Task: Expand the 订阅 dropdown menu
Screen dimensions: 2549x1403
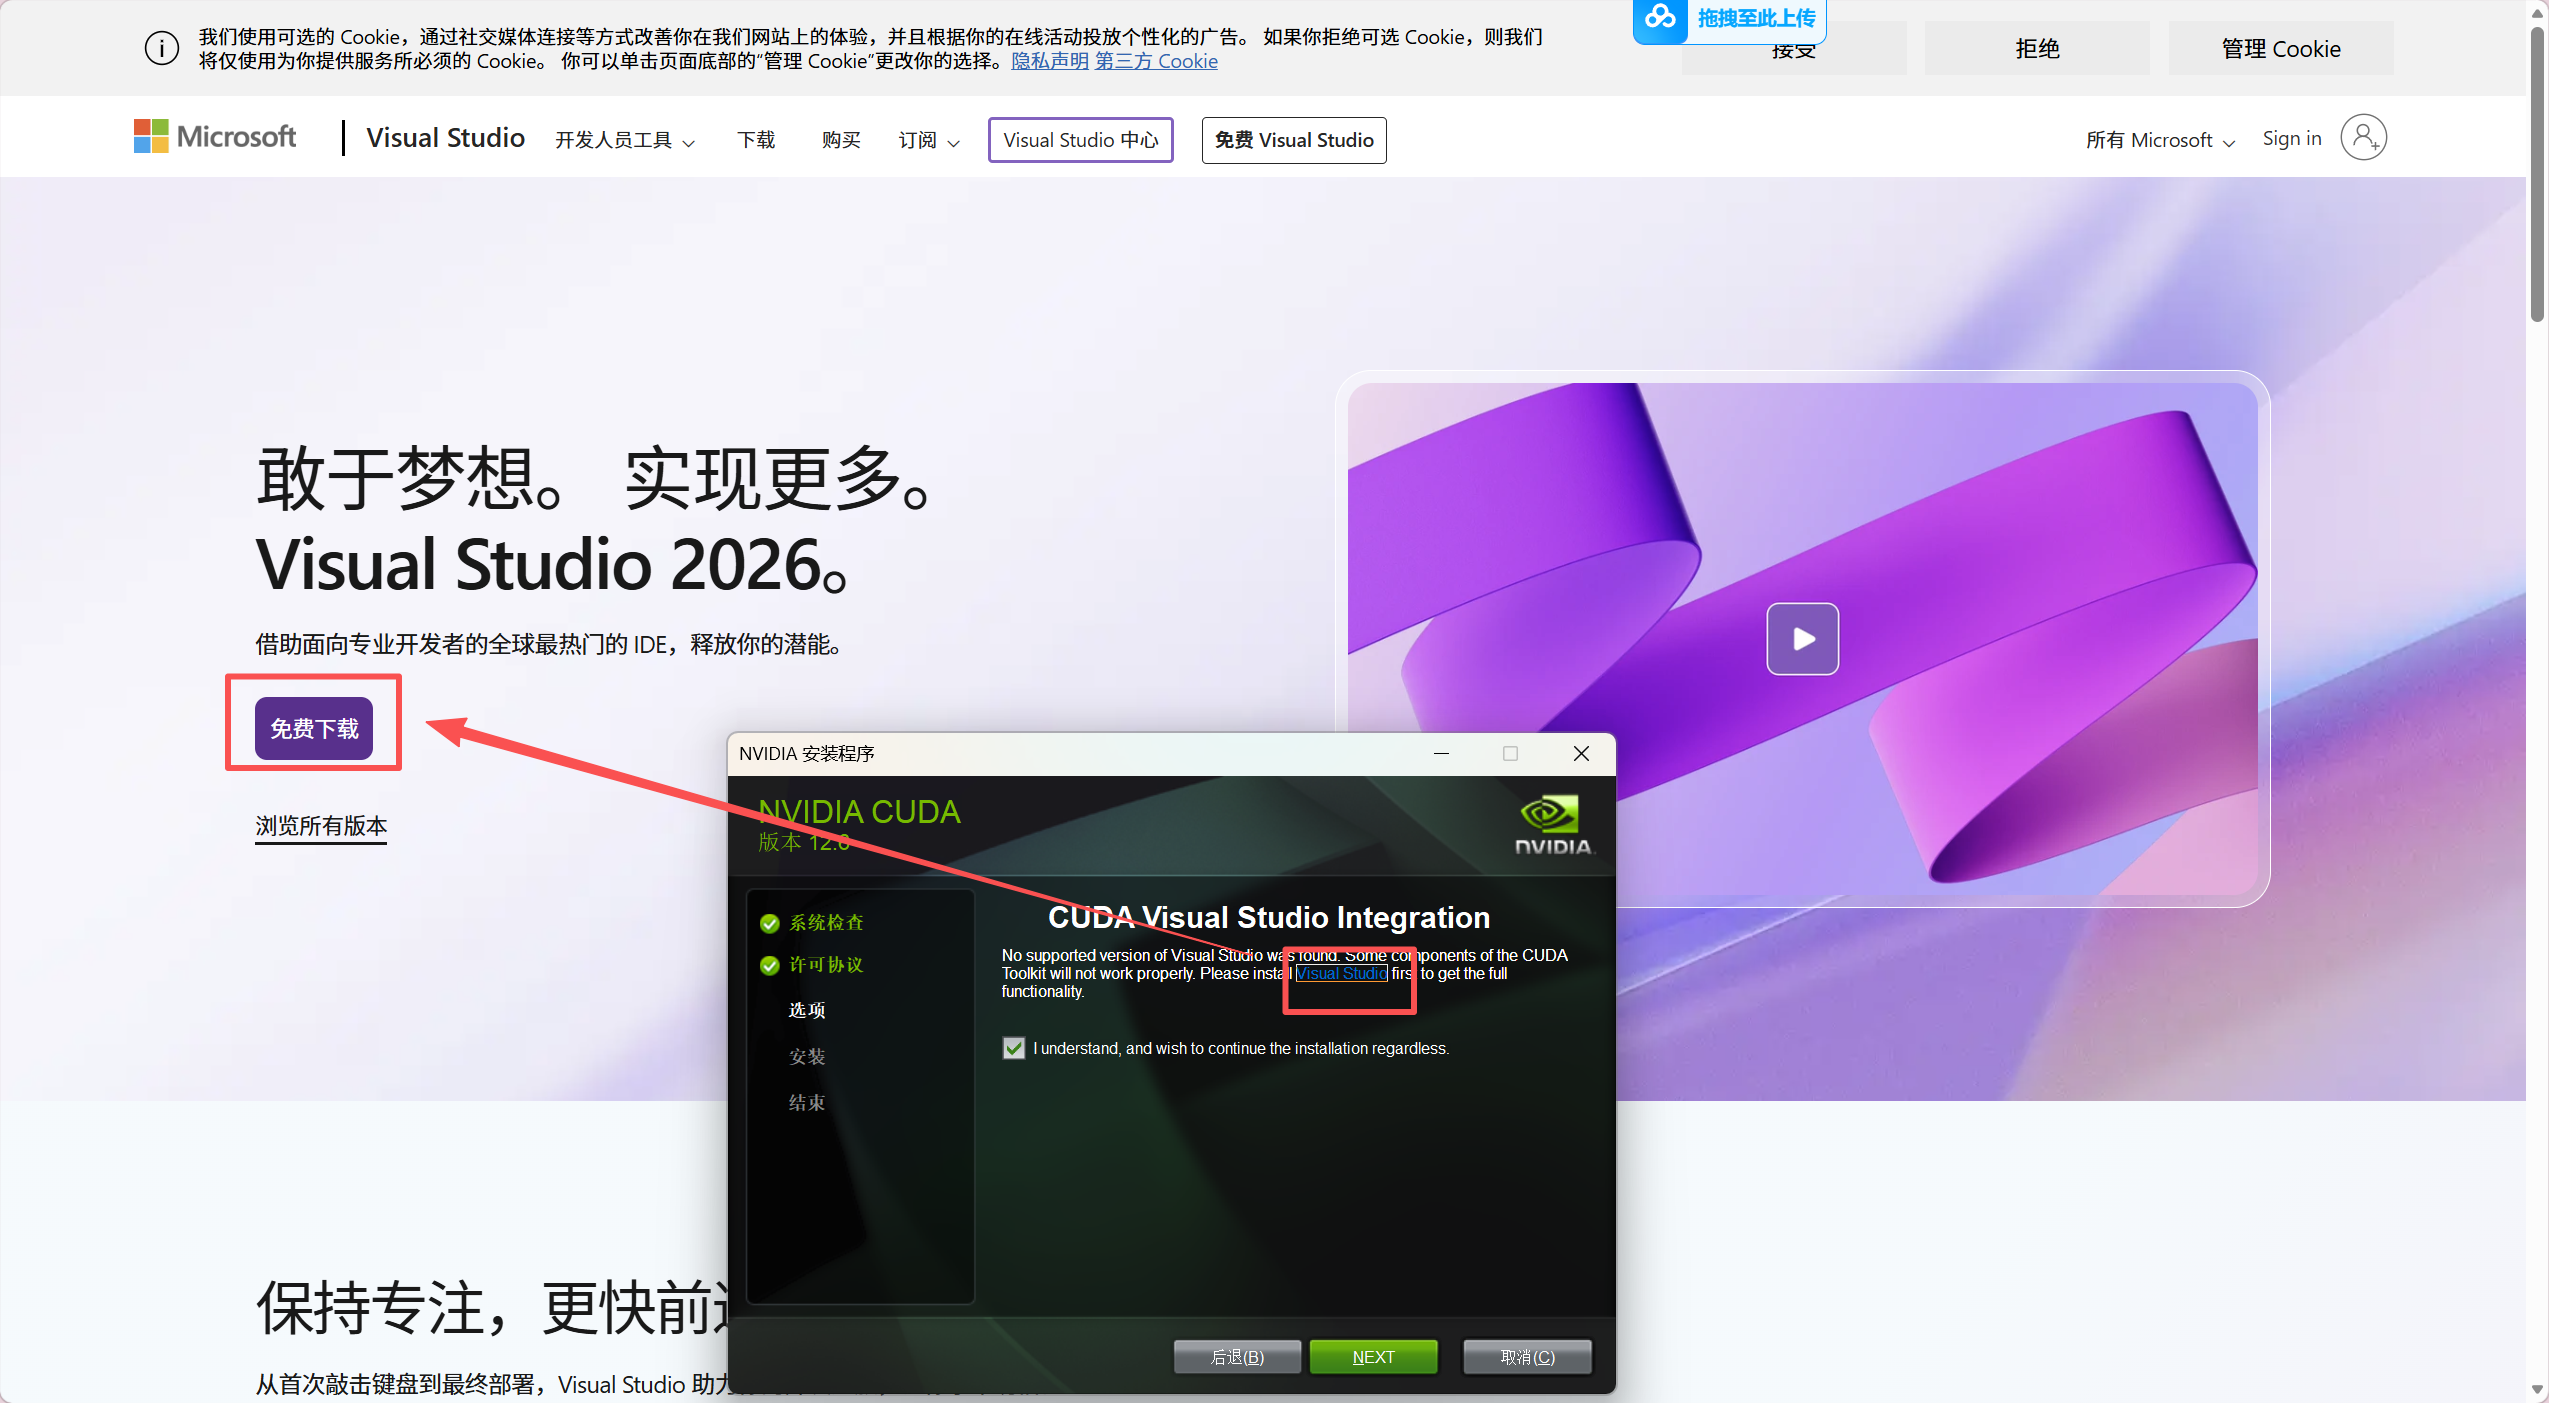Action: pos(928,141)
